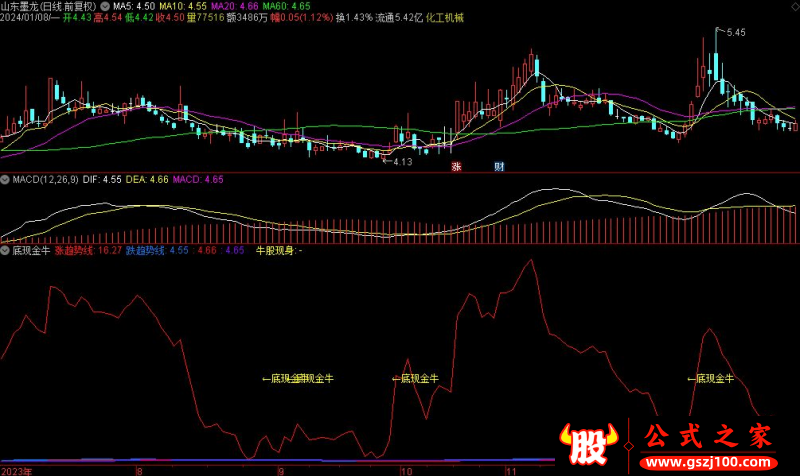Click the circular icon before the MACD label

[x=5, y=180]
